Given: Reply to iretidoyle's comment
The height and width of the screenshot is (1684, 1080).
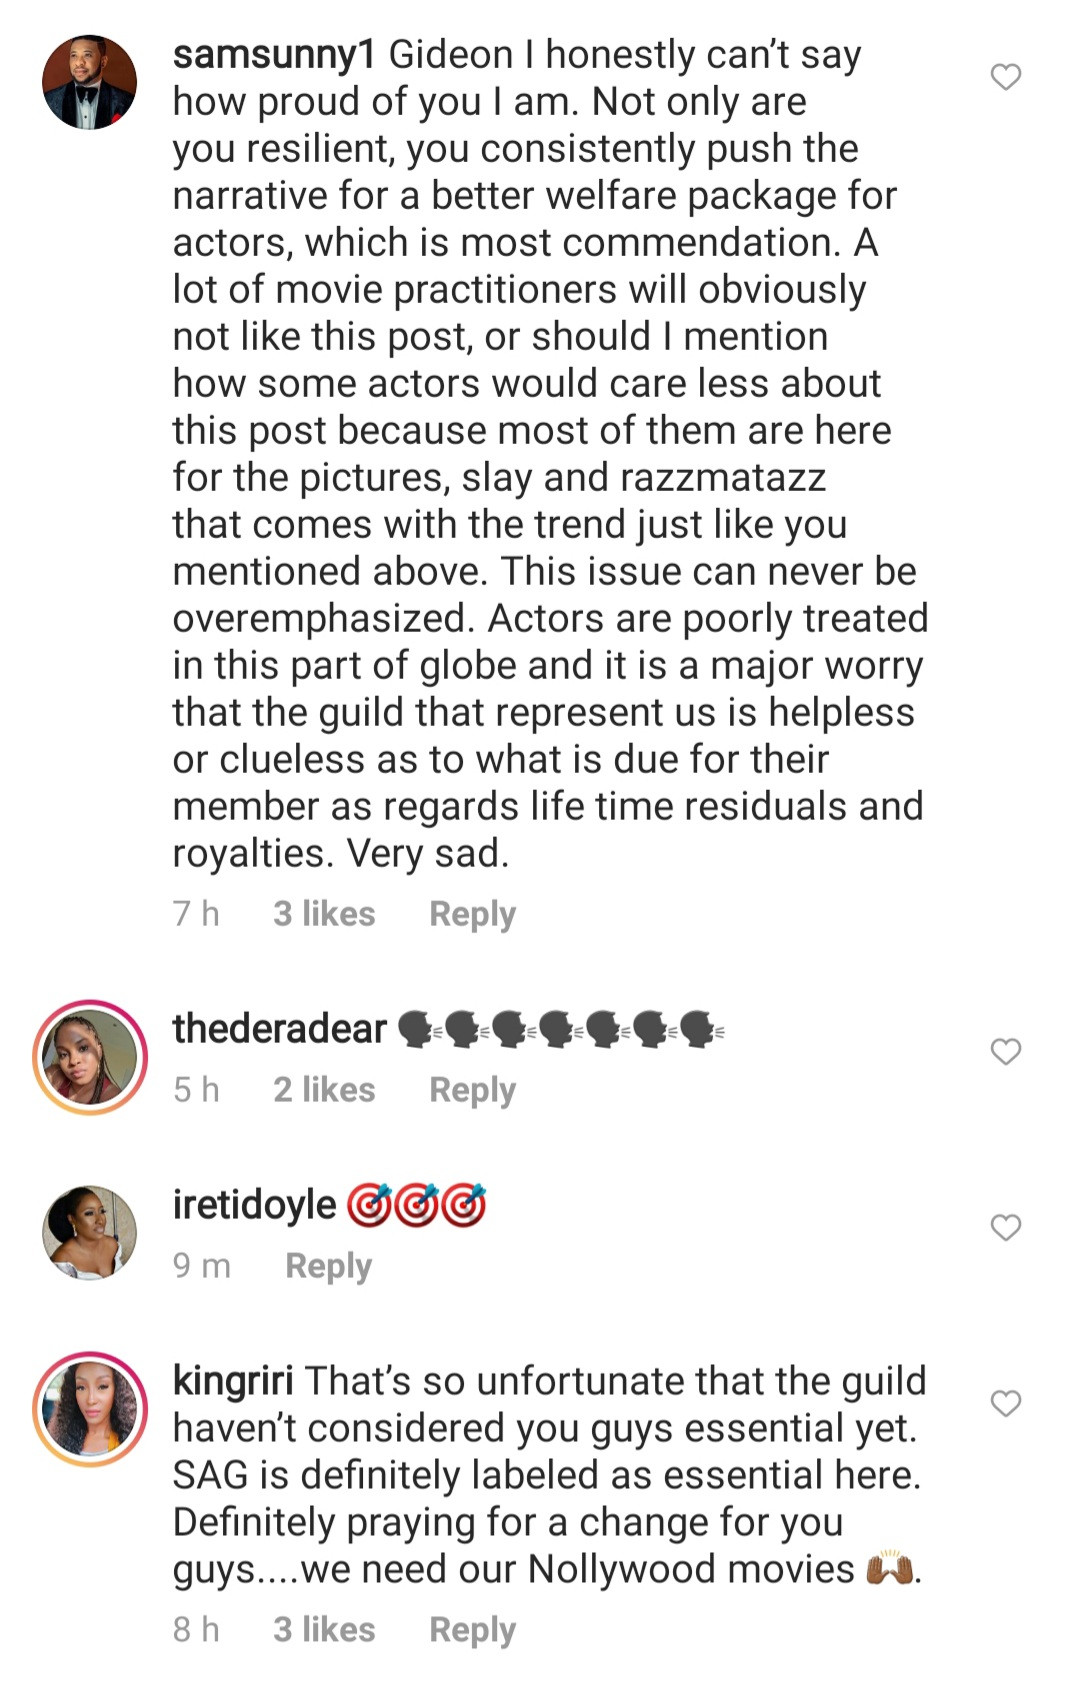Looking at the screenshot, I should point(328,1266).
